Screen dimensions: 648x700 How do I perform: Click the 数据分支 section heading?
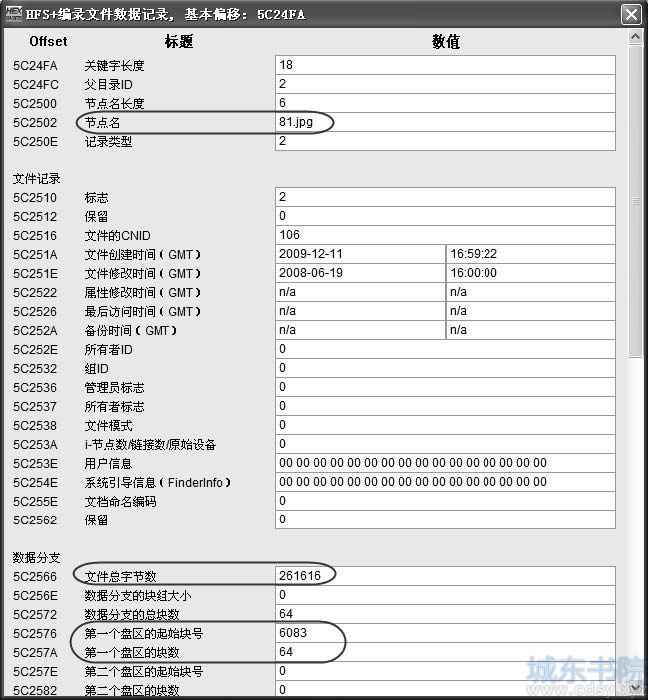[36, 558]
